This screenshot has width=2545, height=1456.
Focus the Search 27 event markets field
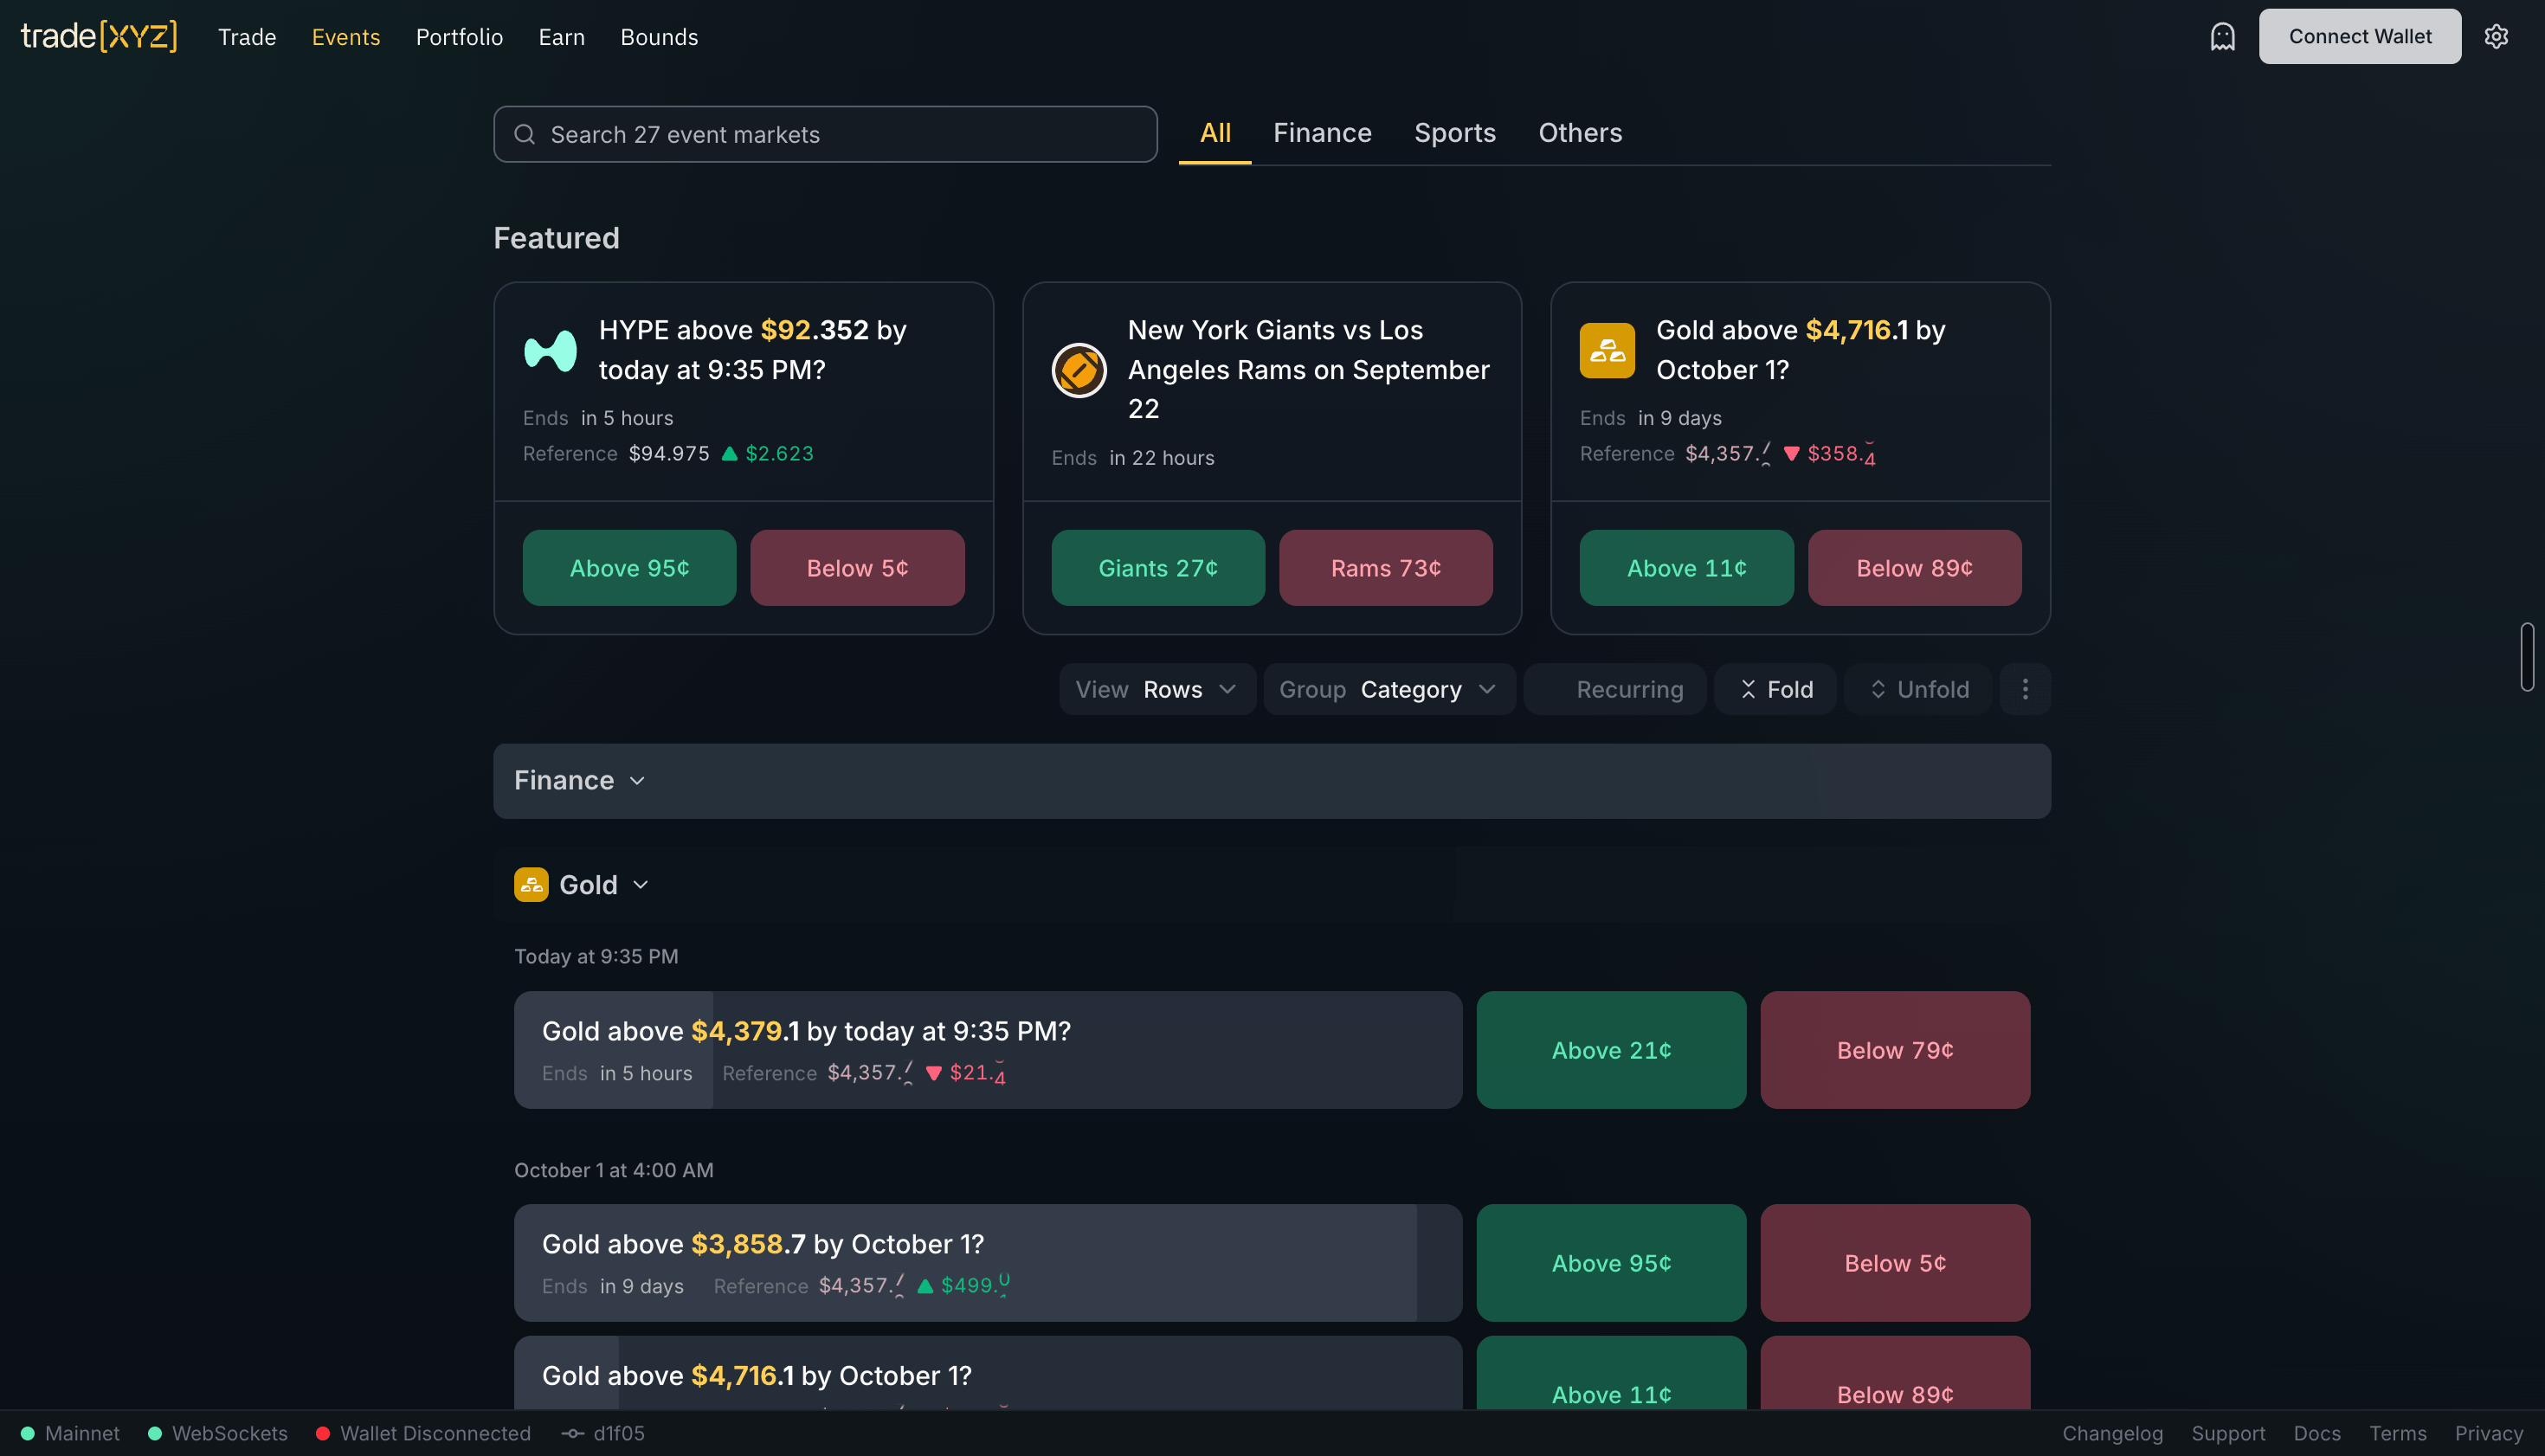point(825,134)
